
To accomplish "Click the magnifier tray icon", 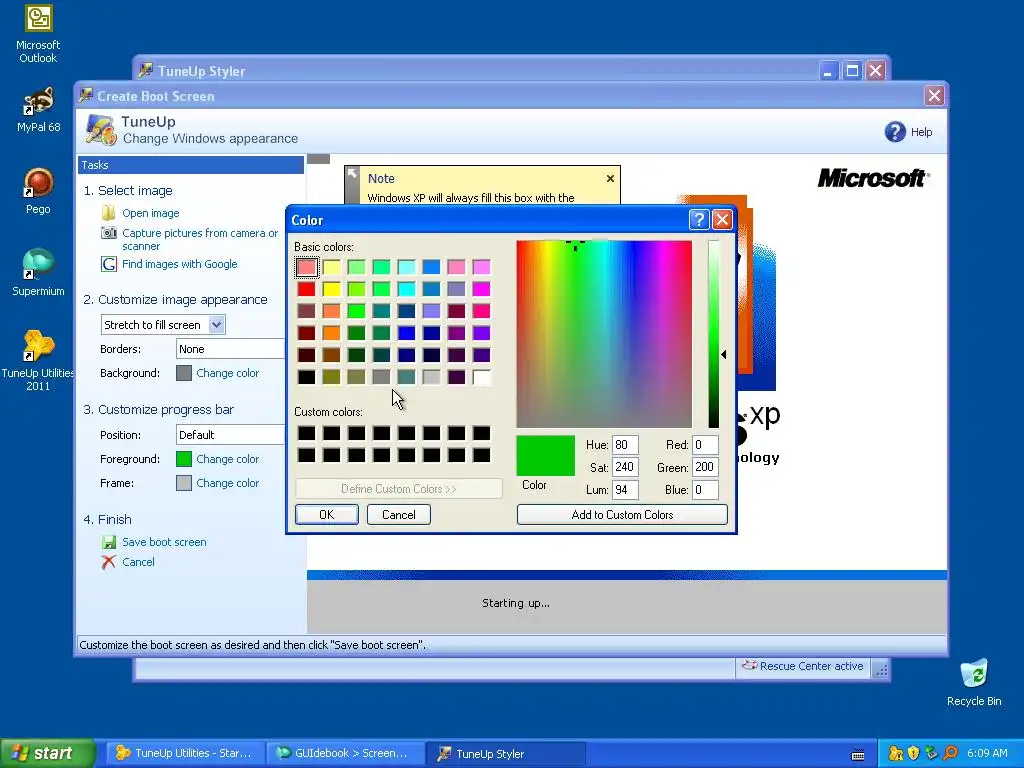I will pos(950,754).
